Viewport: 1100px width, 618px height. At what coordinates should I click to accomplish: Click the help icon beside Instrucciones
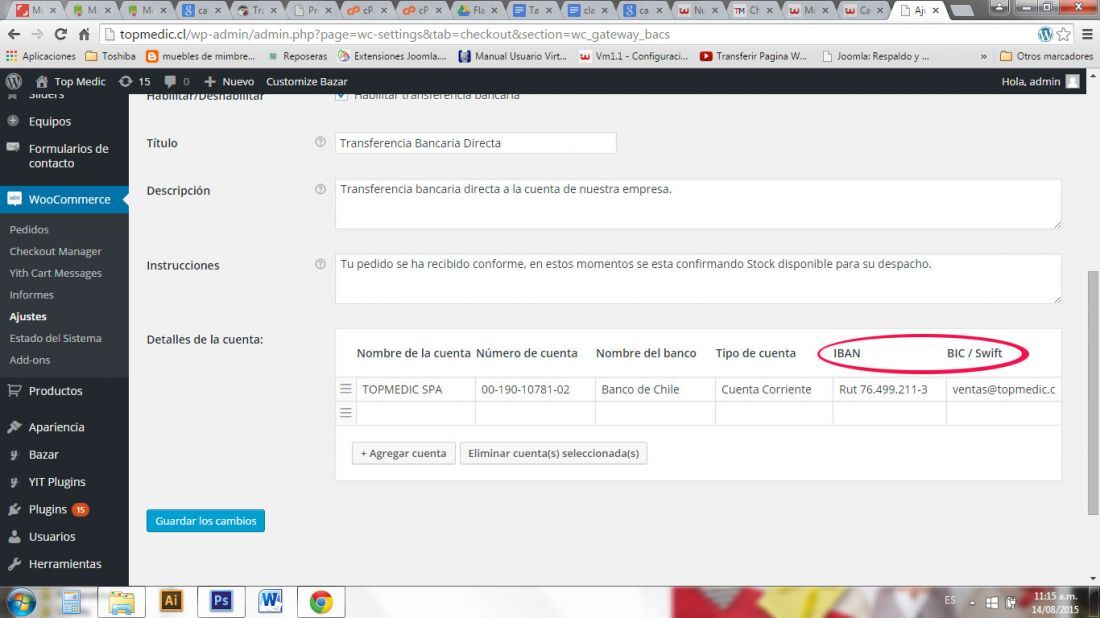(x=321, y=264)
